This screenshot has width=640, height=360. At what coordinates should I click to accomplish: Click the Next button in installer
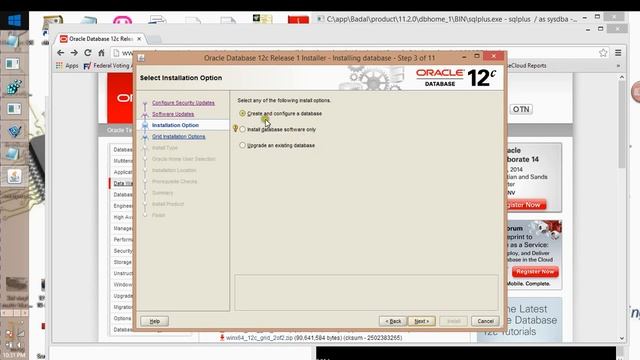pos(422,321)
